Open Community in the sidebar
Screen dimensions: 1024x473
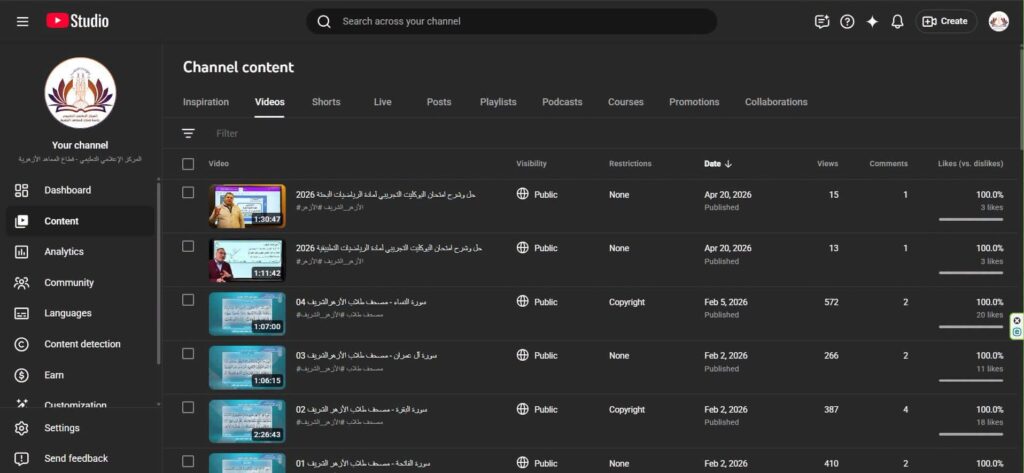pos(80,283)
